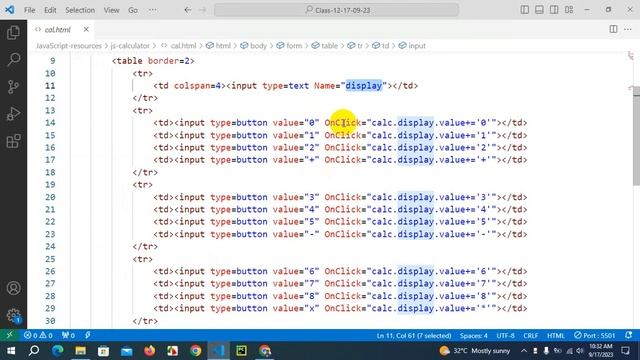Open File Explorer from taskbar
The image size is (640, 360).
click(x=80, y=351)
